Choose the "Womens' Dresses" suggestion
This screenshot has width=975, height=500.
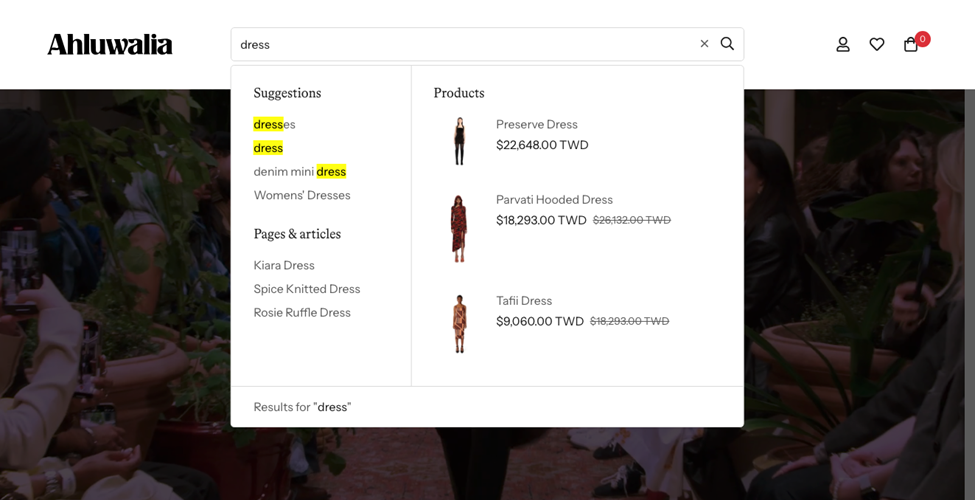pyautogui.click(x=302, y=195)
